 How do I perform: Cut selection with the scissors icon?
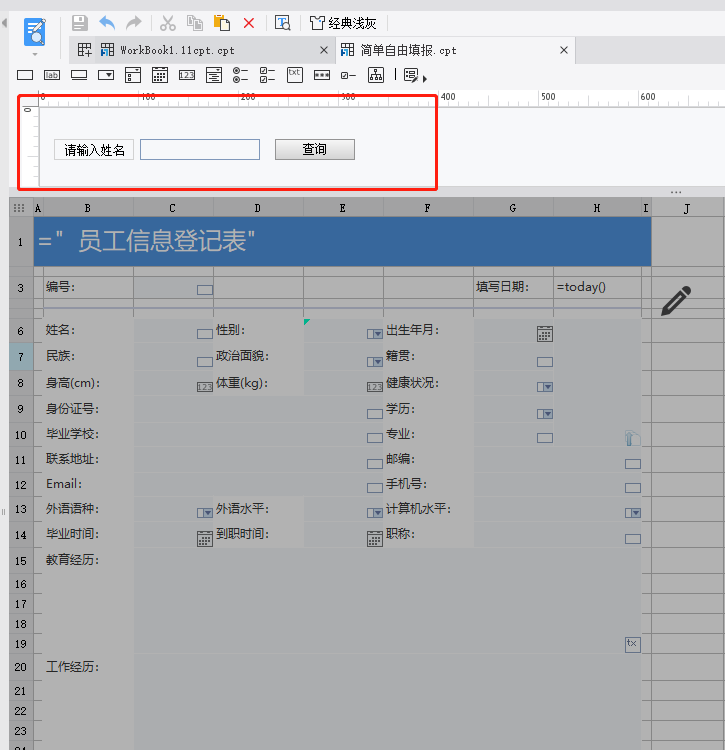(167, 23)
